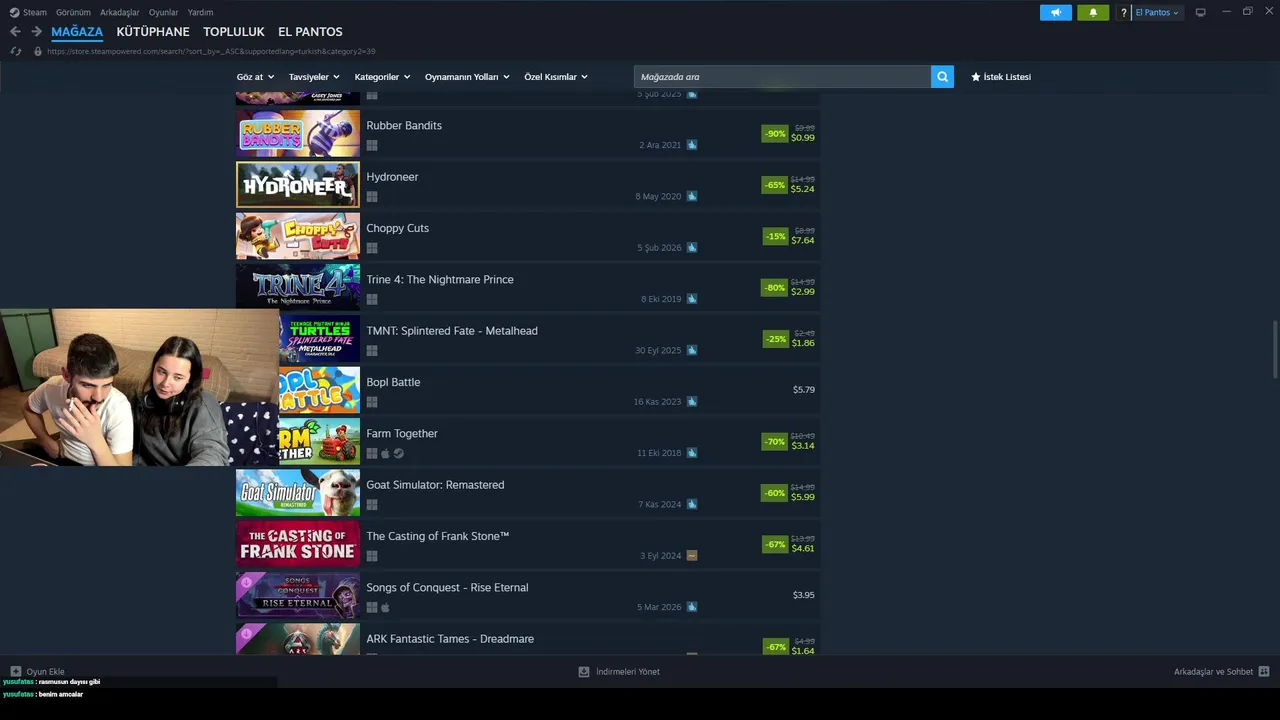The height and width of the screenshot is (720, 1280).
Task: Click the 7 Kas 2024 release date
Action: pos(660,505)
